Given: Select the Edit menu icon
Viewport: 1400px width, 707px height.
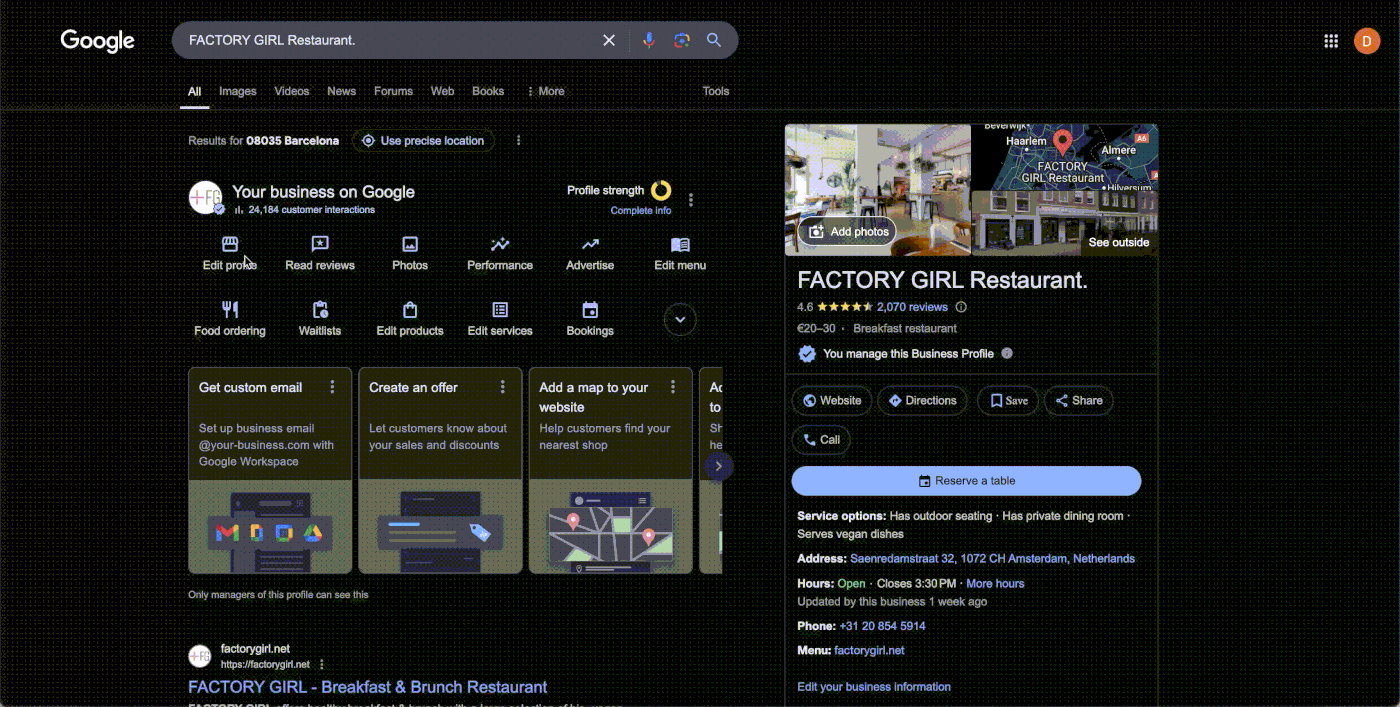Looking at the screenshot, I should coord(679,243).
